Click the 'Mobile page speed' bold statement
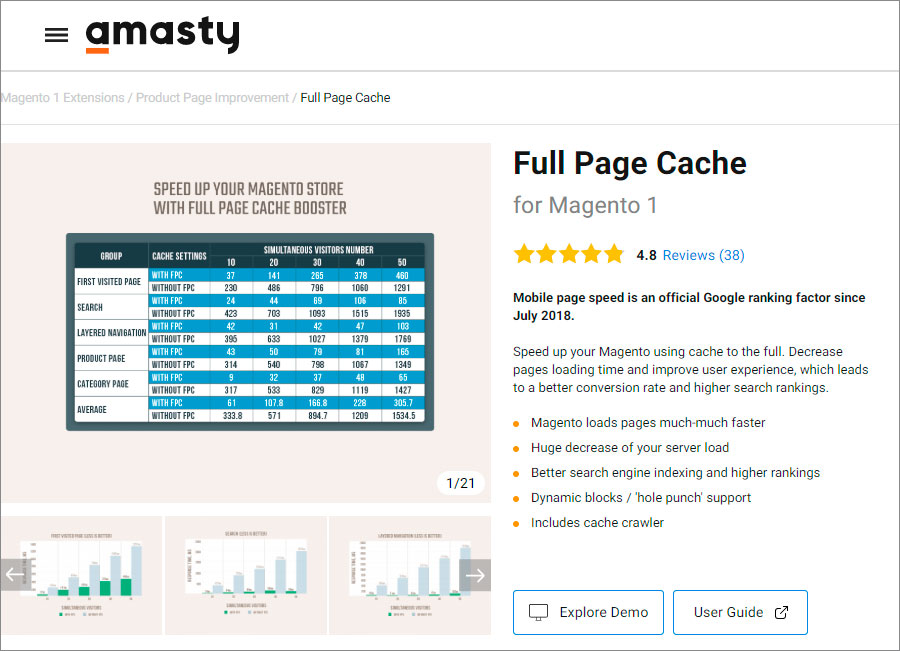Viewport: 900px width, 651px height. coord(689,307)
